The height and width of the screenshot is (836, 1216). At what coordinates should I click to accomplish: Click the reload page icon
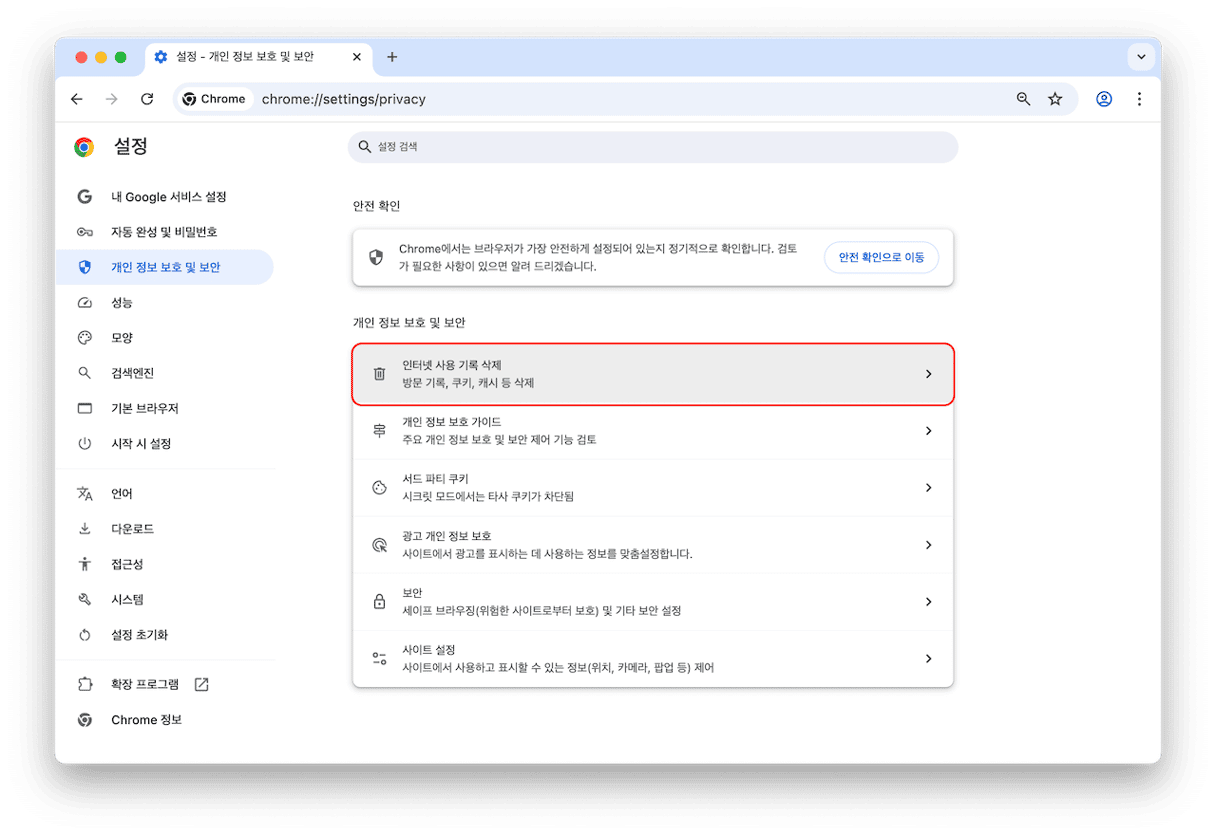147,99
